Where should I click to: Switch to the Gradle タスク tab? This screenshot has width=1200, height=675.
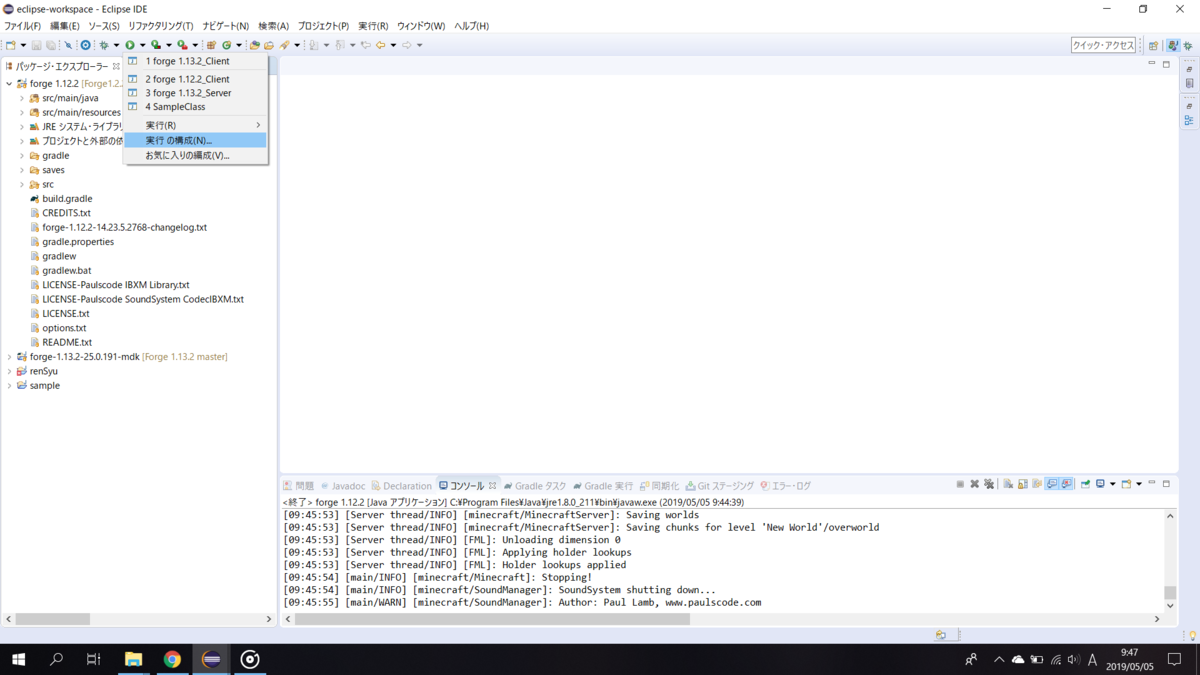(x=535, y=485)
